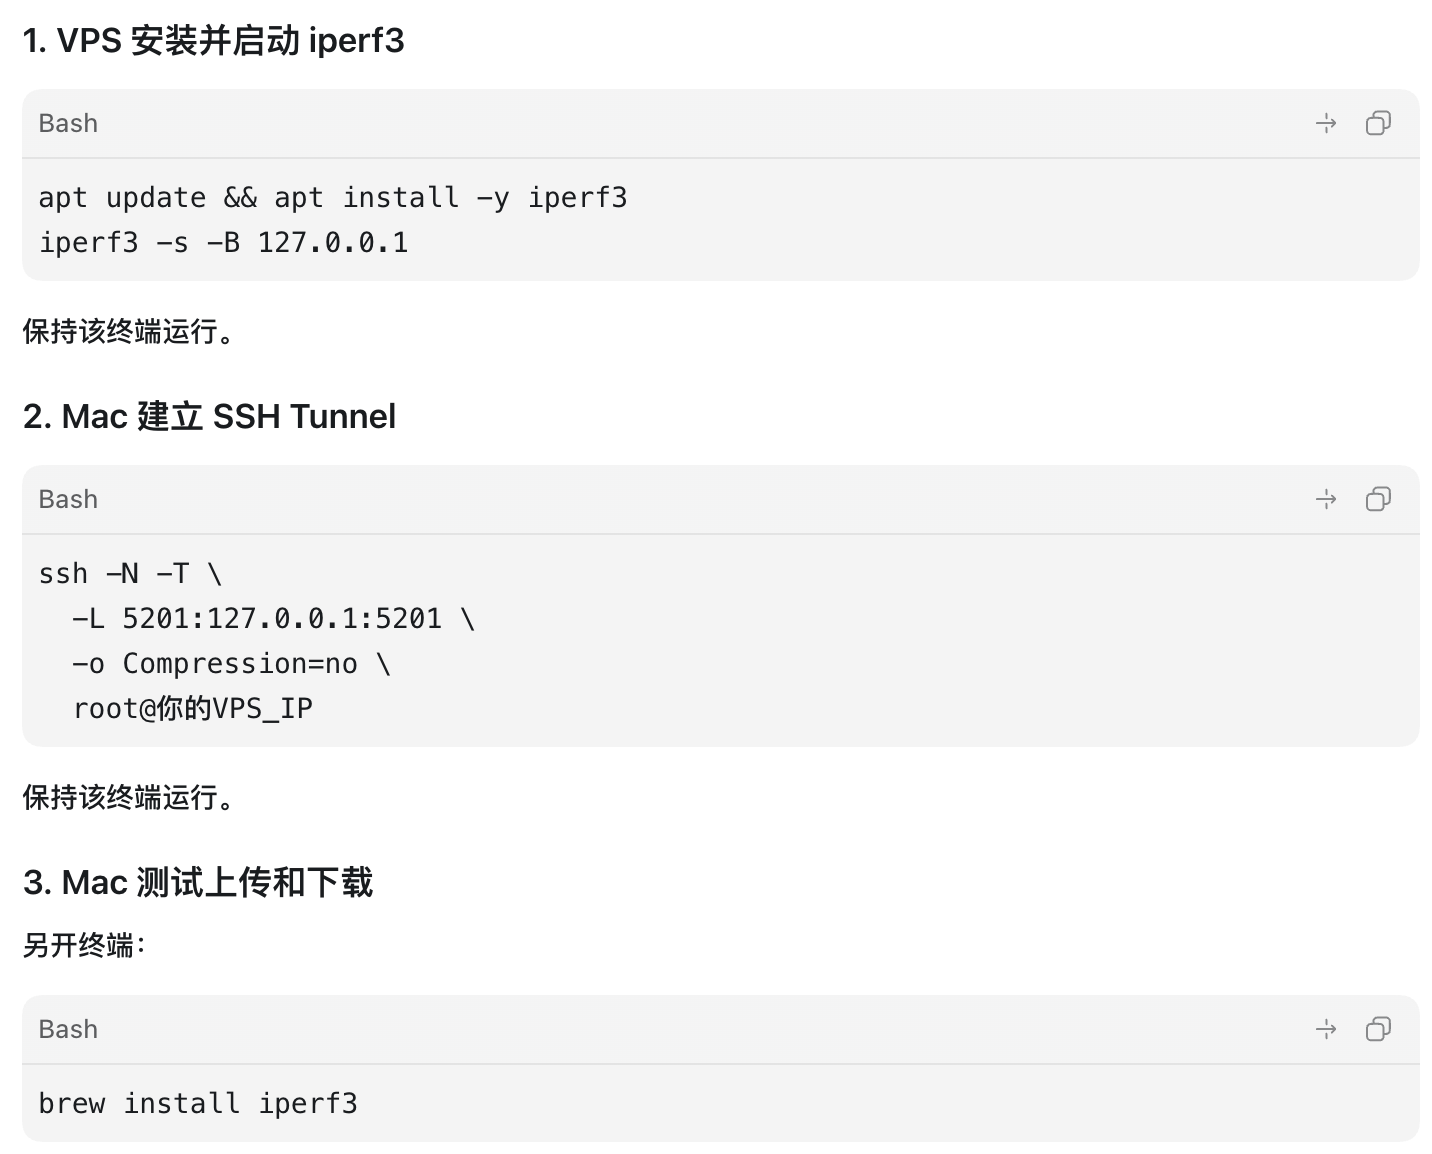
Task: Click the 'brew install iperf3' command text
Action: (198, 1103)
